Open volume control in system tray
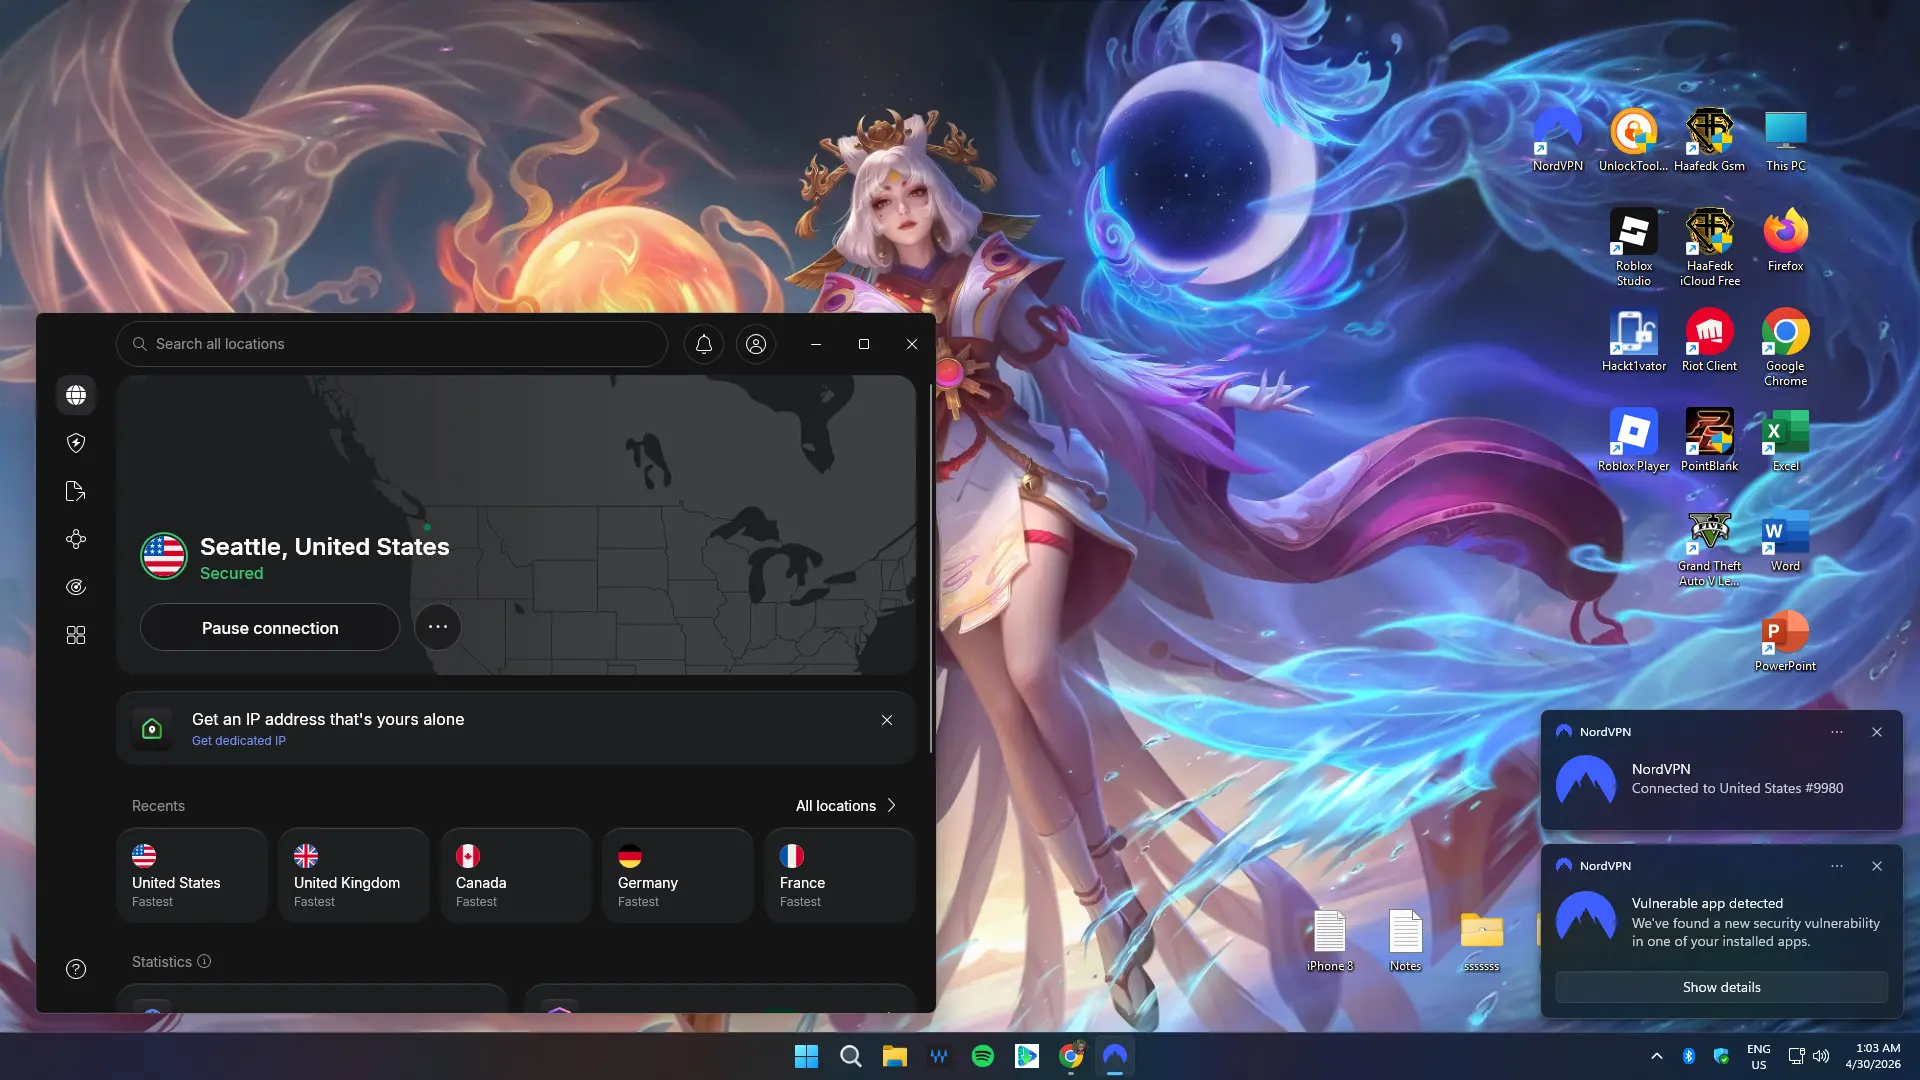Image resolution: width=1920 pixels, height=1080 pixels. click(1821, 1056)
